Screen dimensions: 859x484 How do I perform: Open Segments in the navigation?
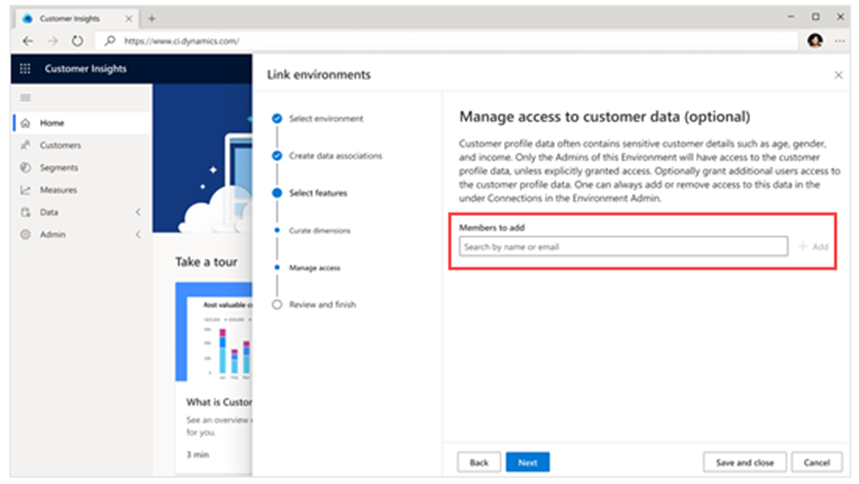pos(81,167)
